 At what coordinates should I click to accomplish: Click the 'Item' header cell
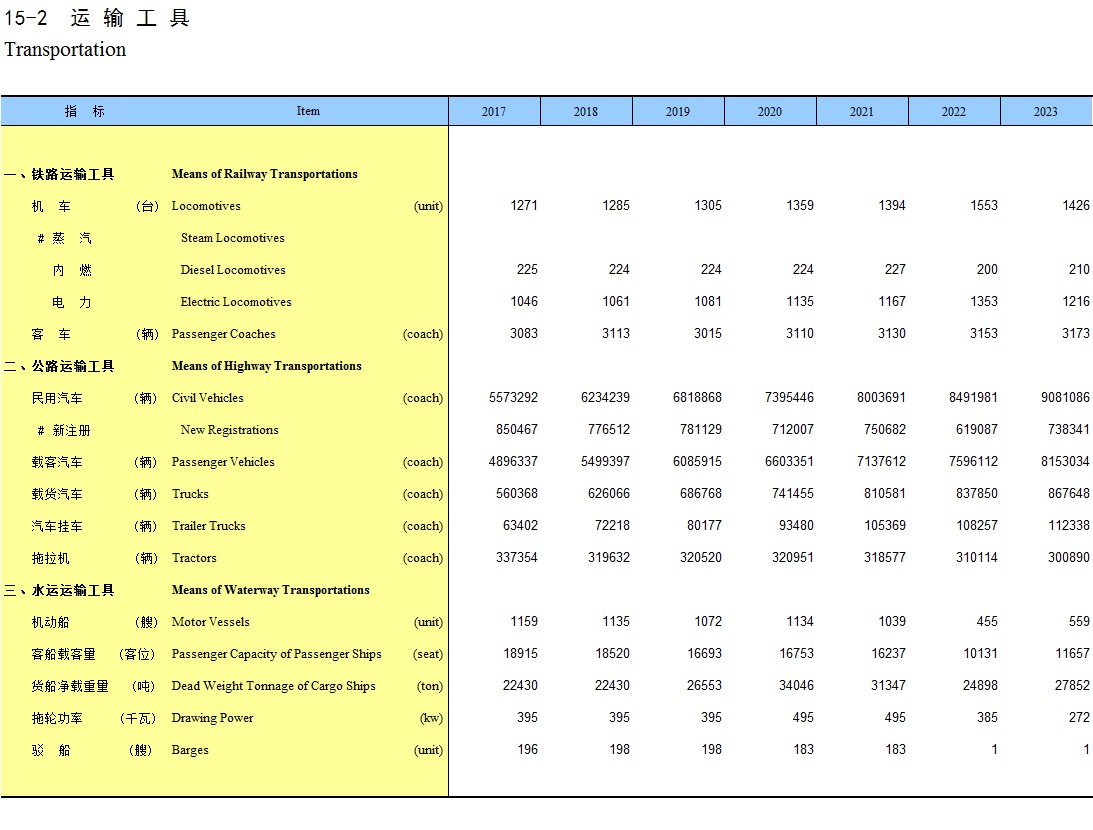pos(308,112)
